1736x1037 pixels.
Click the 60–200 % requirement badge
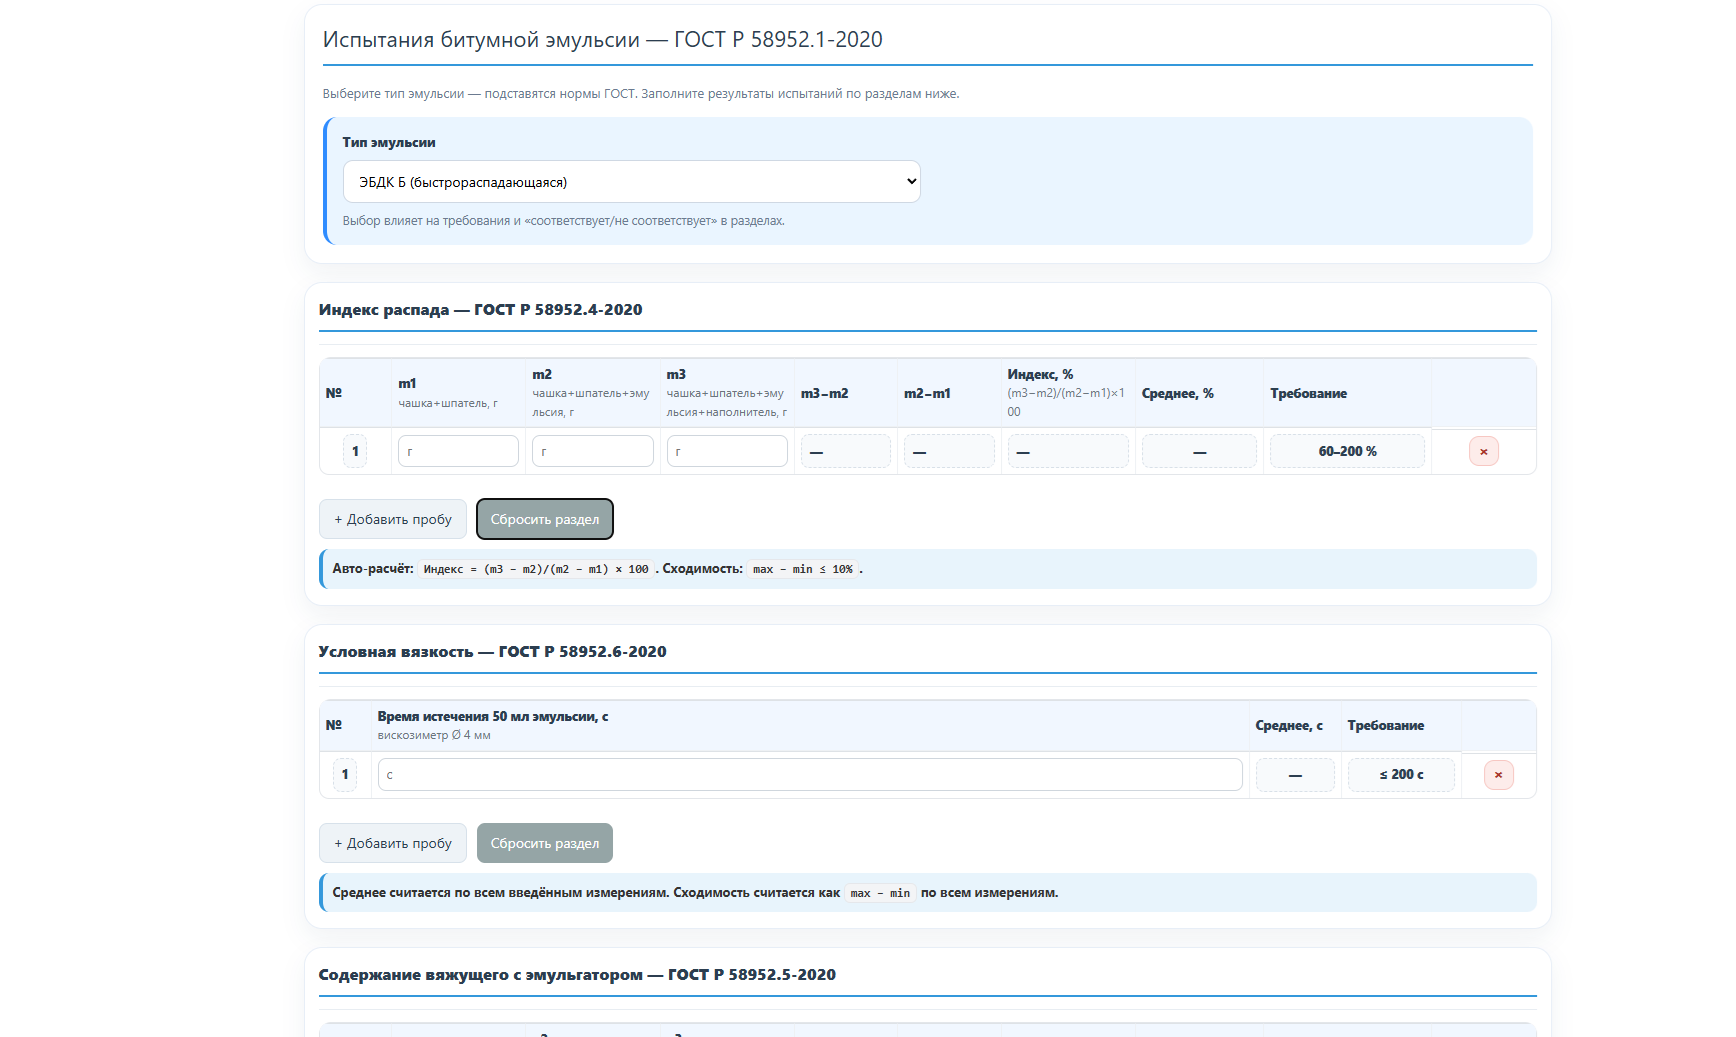[1346, 452]
